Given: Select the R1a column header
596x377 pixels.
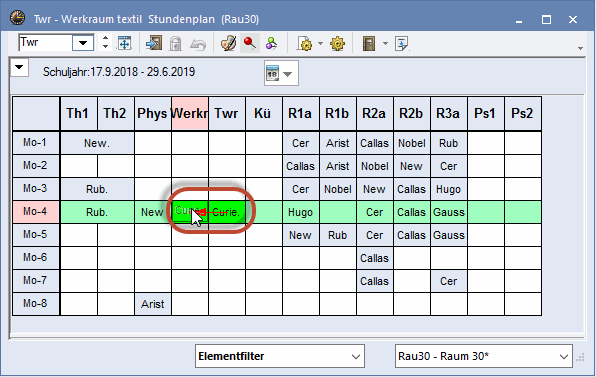Looking at the screenshot, I should [x=300, y=113].
